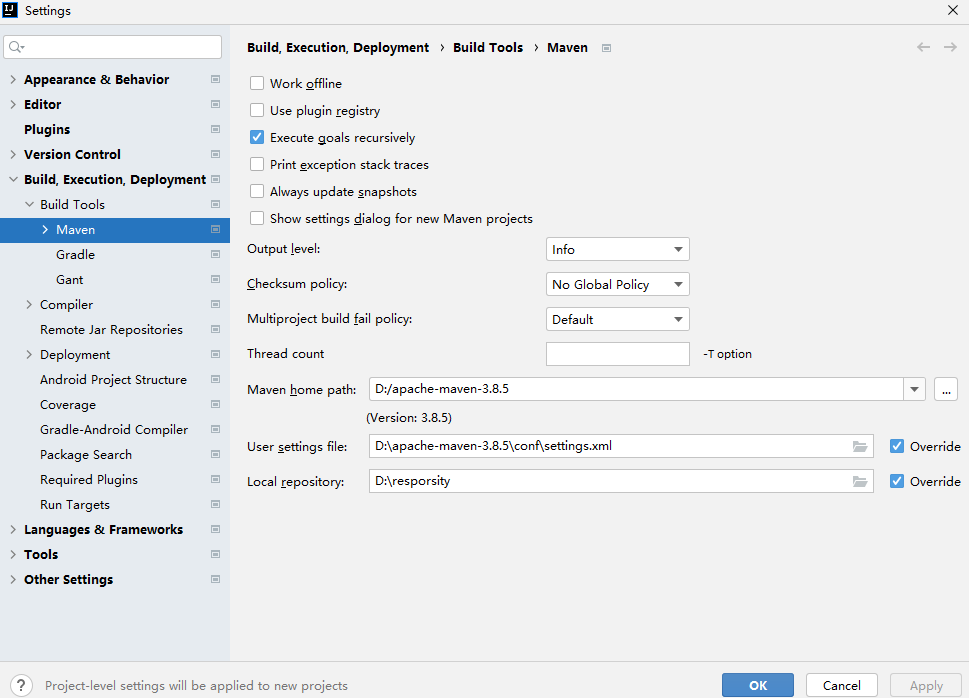
Task: Click project-level icon on the Maven row
Action: tap(215, 229)
